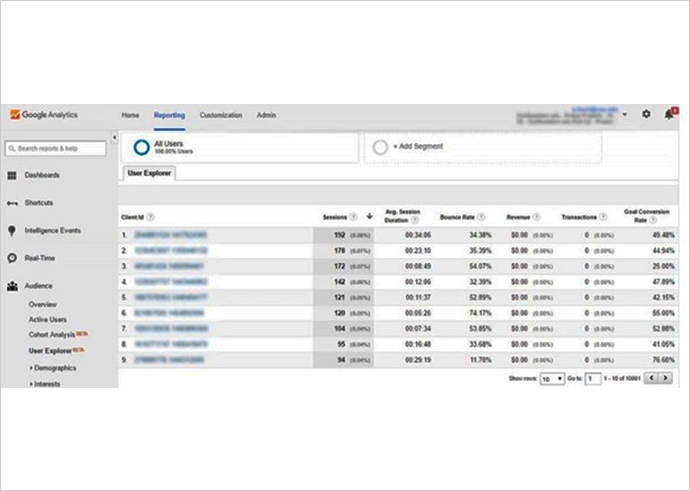Switch to the Customization tab
This screenshot has height=491, width=690.
(220, 115)
